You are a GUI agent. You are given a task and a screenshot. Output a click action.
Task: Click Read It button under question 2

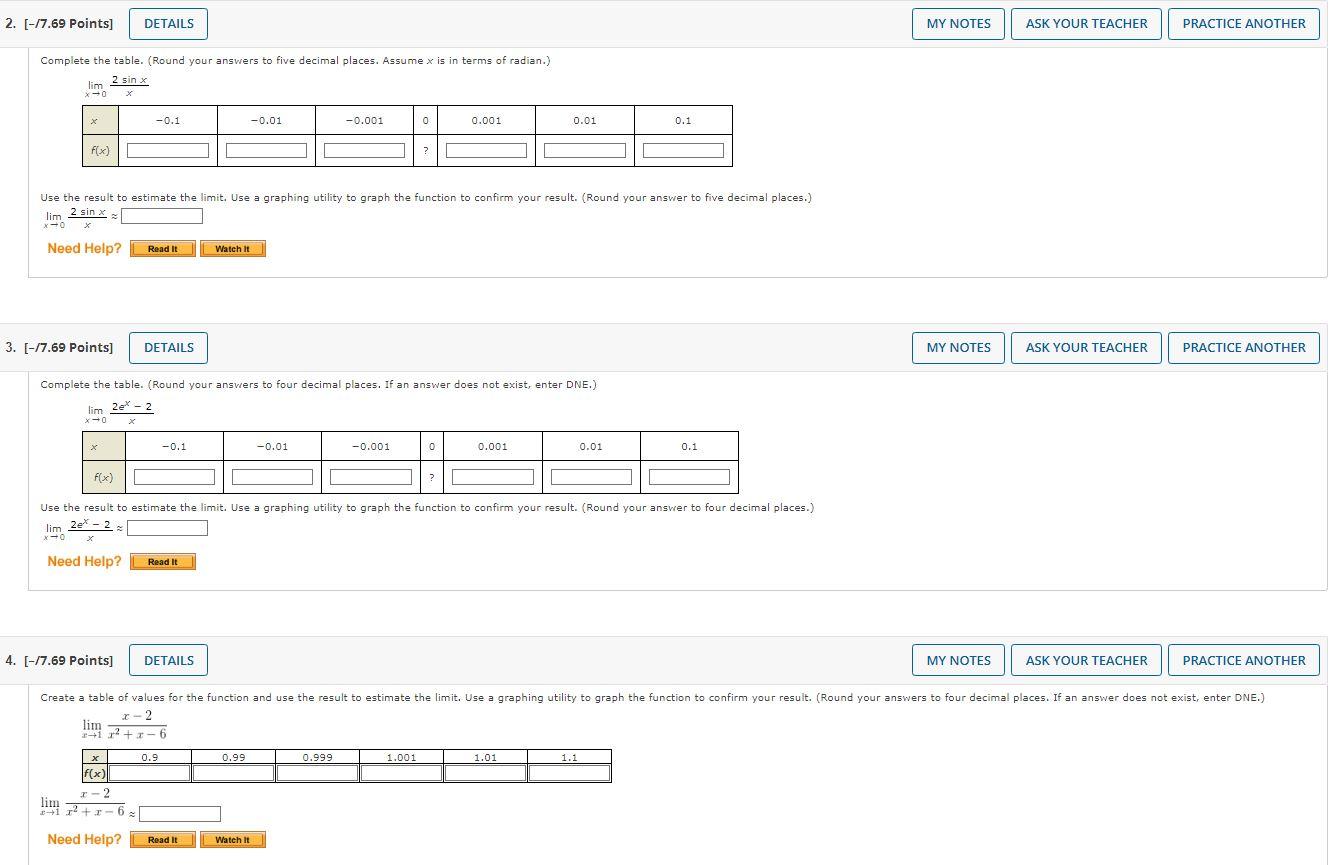(x=162, y=248)
